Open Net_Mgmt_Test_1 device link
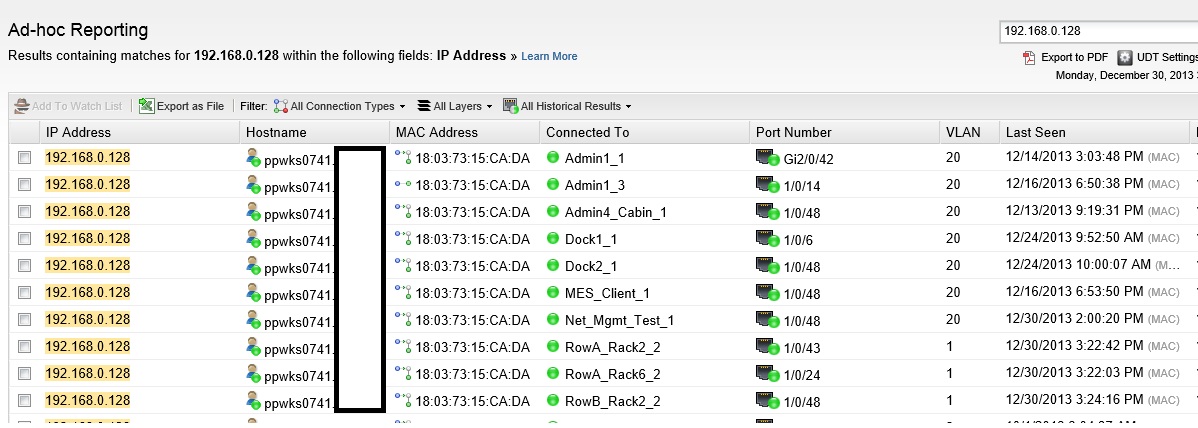 click(620, 319)
